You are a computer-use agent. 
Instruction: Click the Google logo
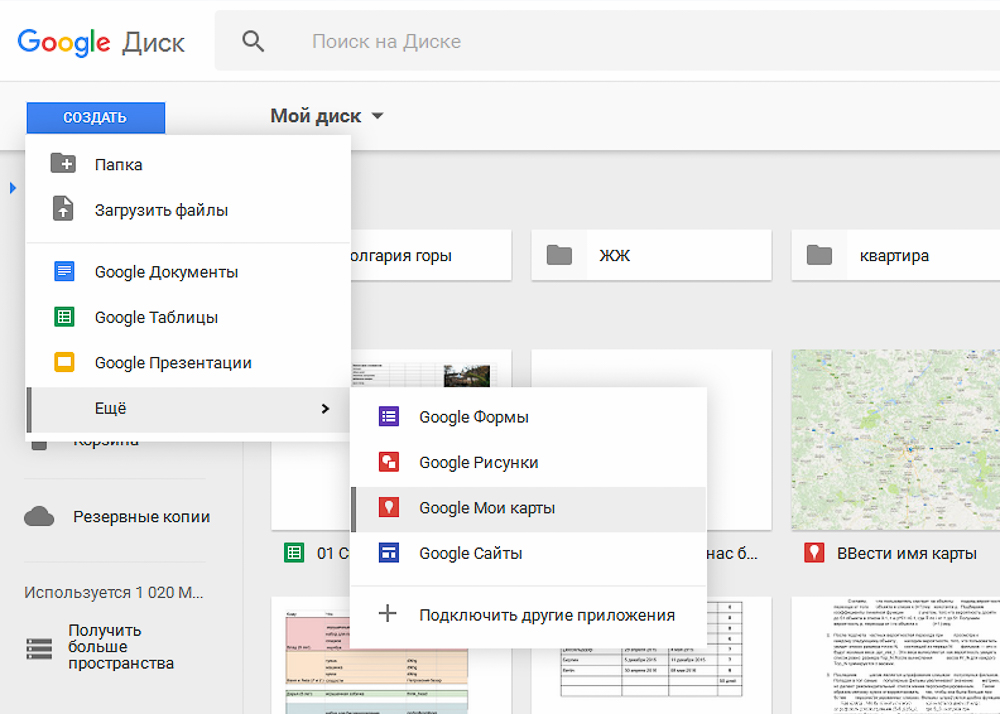[x=64, y=42]
